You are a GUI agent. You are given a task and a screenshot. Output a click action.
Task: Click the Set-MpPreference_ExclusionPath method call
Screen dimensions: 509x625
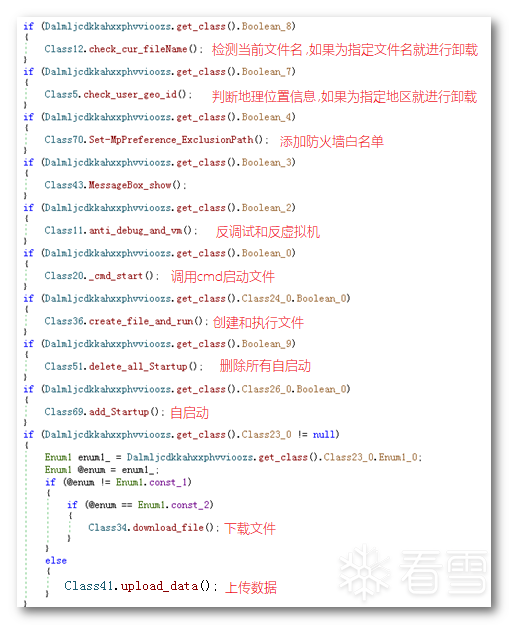[171, 140]
